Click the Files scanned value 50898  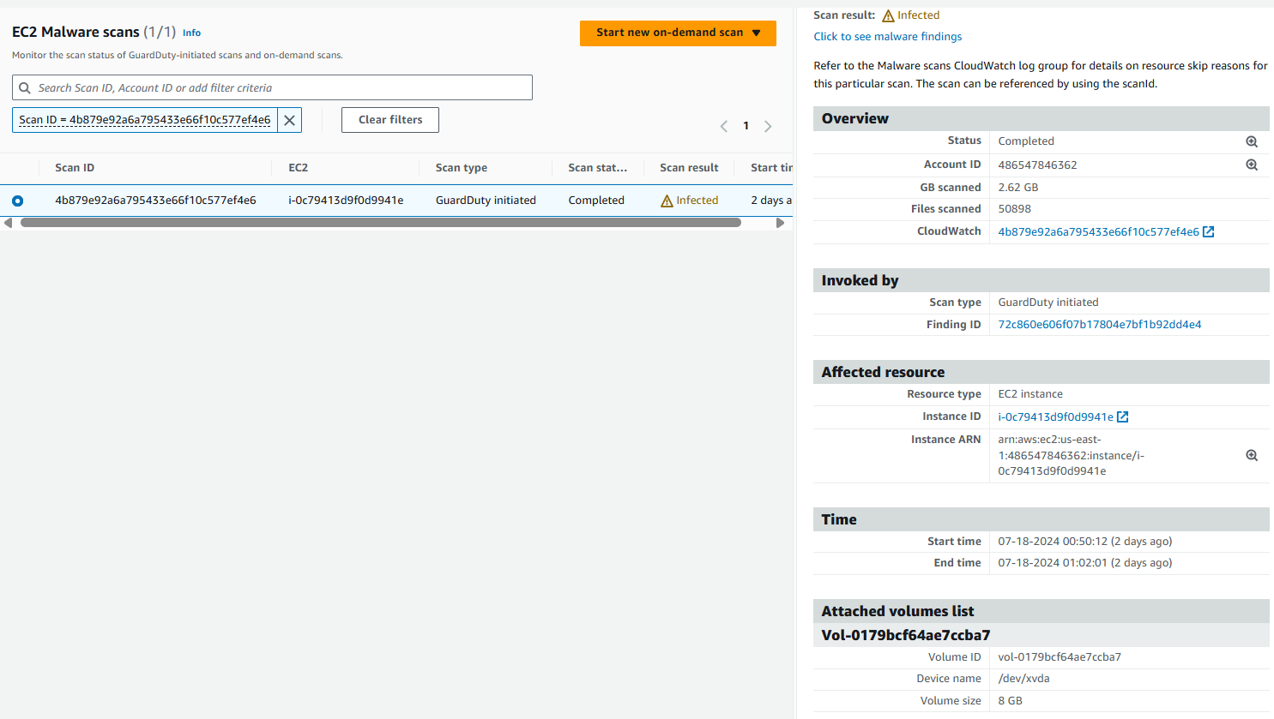point(1014,209)
